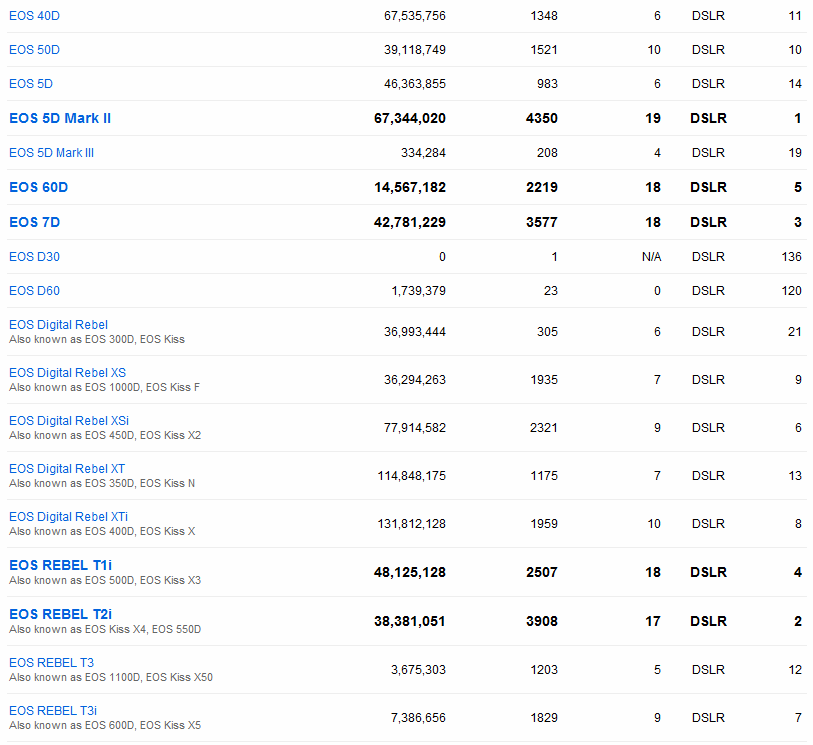
Task: Click the 1175 count cell
Action: pyautogui.click(x=544, y=476)
